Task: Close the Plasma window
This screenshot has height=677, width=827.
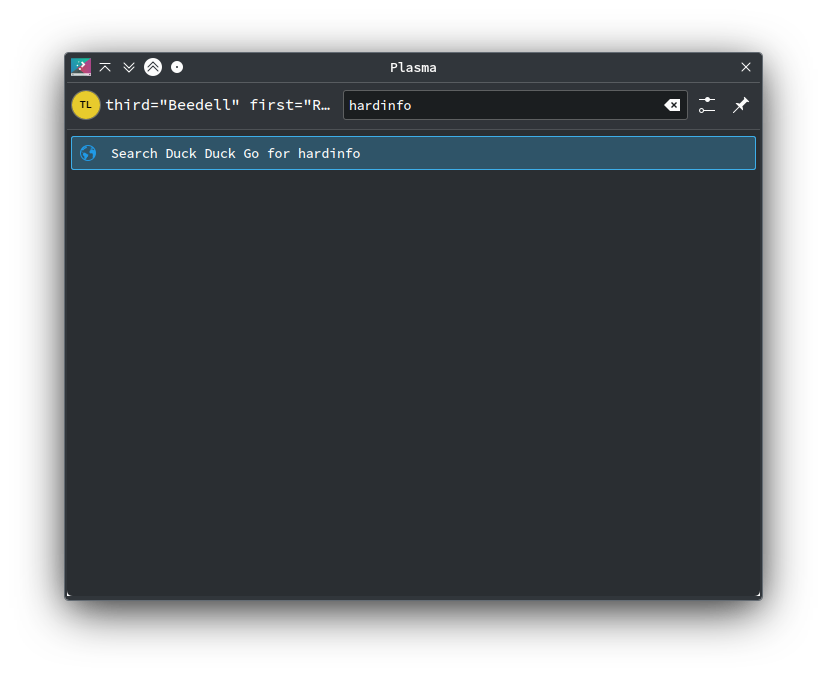Action: (x=745, y=67)
